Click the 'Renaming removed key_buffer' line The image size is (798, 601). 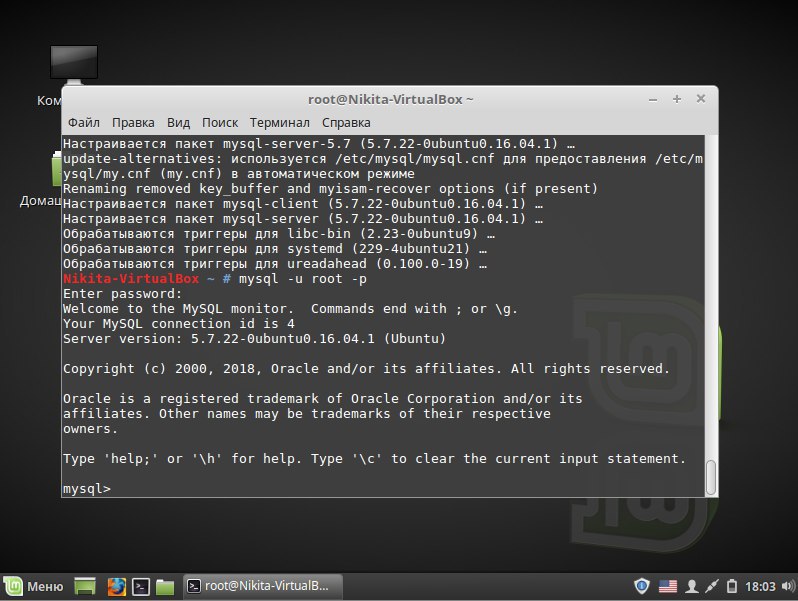click(x=330, y=189)
